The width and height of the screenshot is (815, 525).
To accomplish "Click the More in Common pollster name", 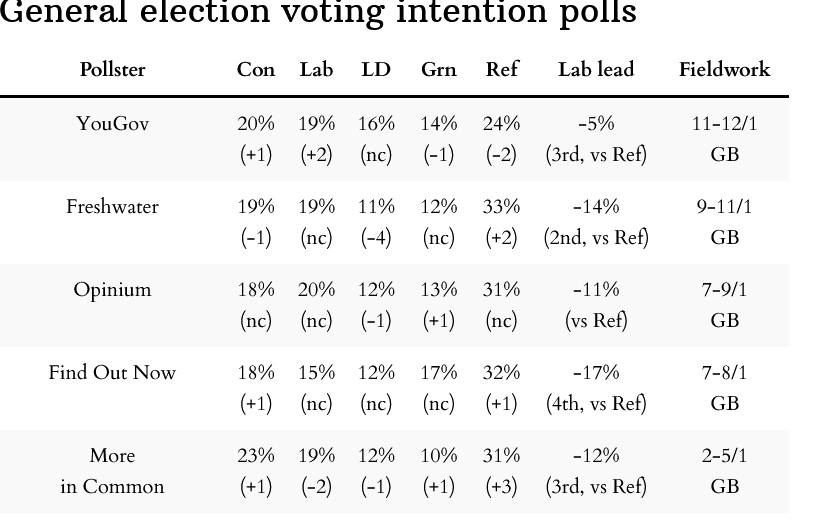I will pos(112,471).
